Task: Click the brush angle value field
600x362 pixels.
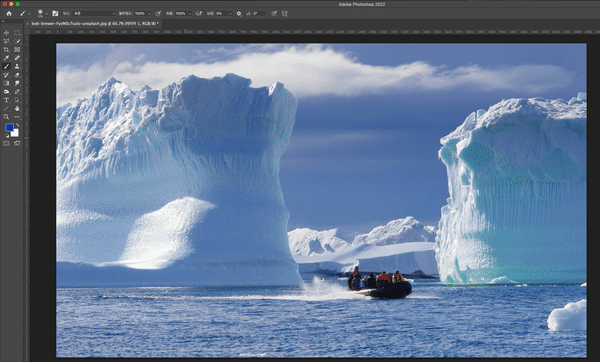Action: 259,13
